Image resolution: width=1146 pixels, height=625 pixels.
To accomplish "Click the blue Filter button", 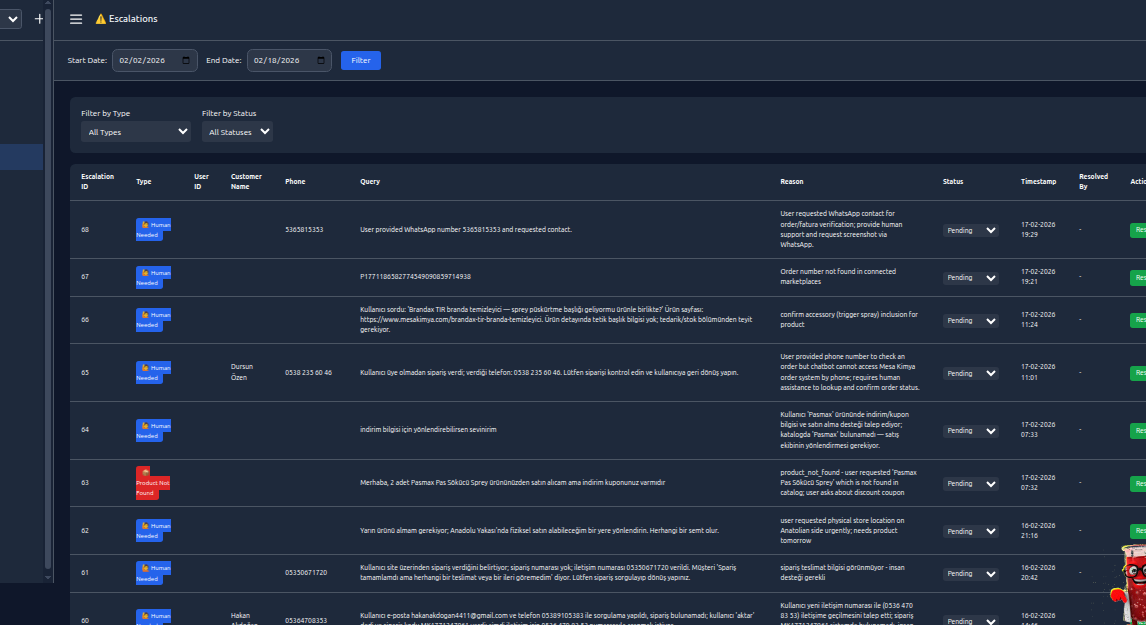I will pyautogui.click(x=360, y=60).
